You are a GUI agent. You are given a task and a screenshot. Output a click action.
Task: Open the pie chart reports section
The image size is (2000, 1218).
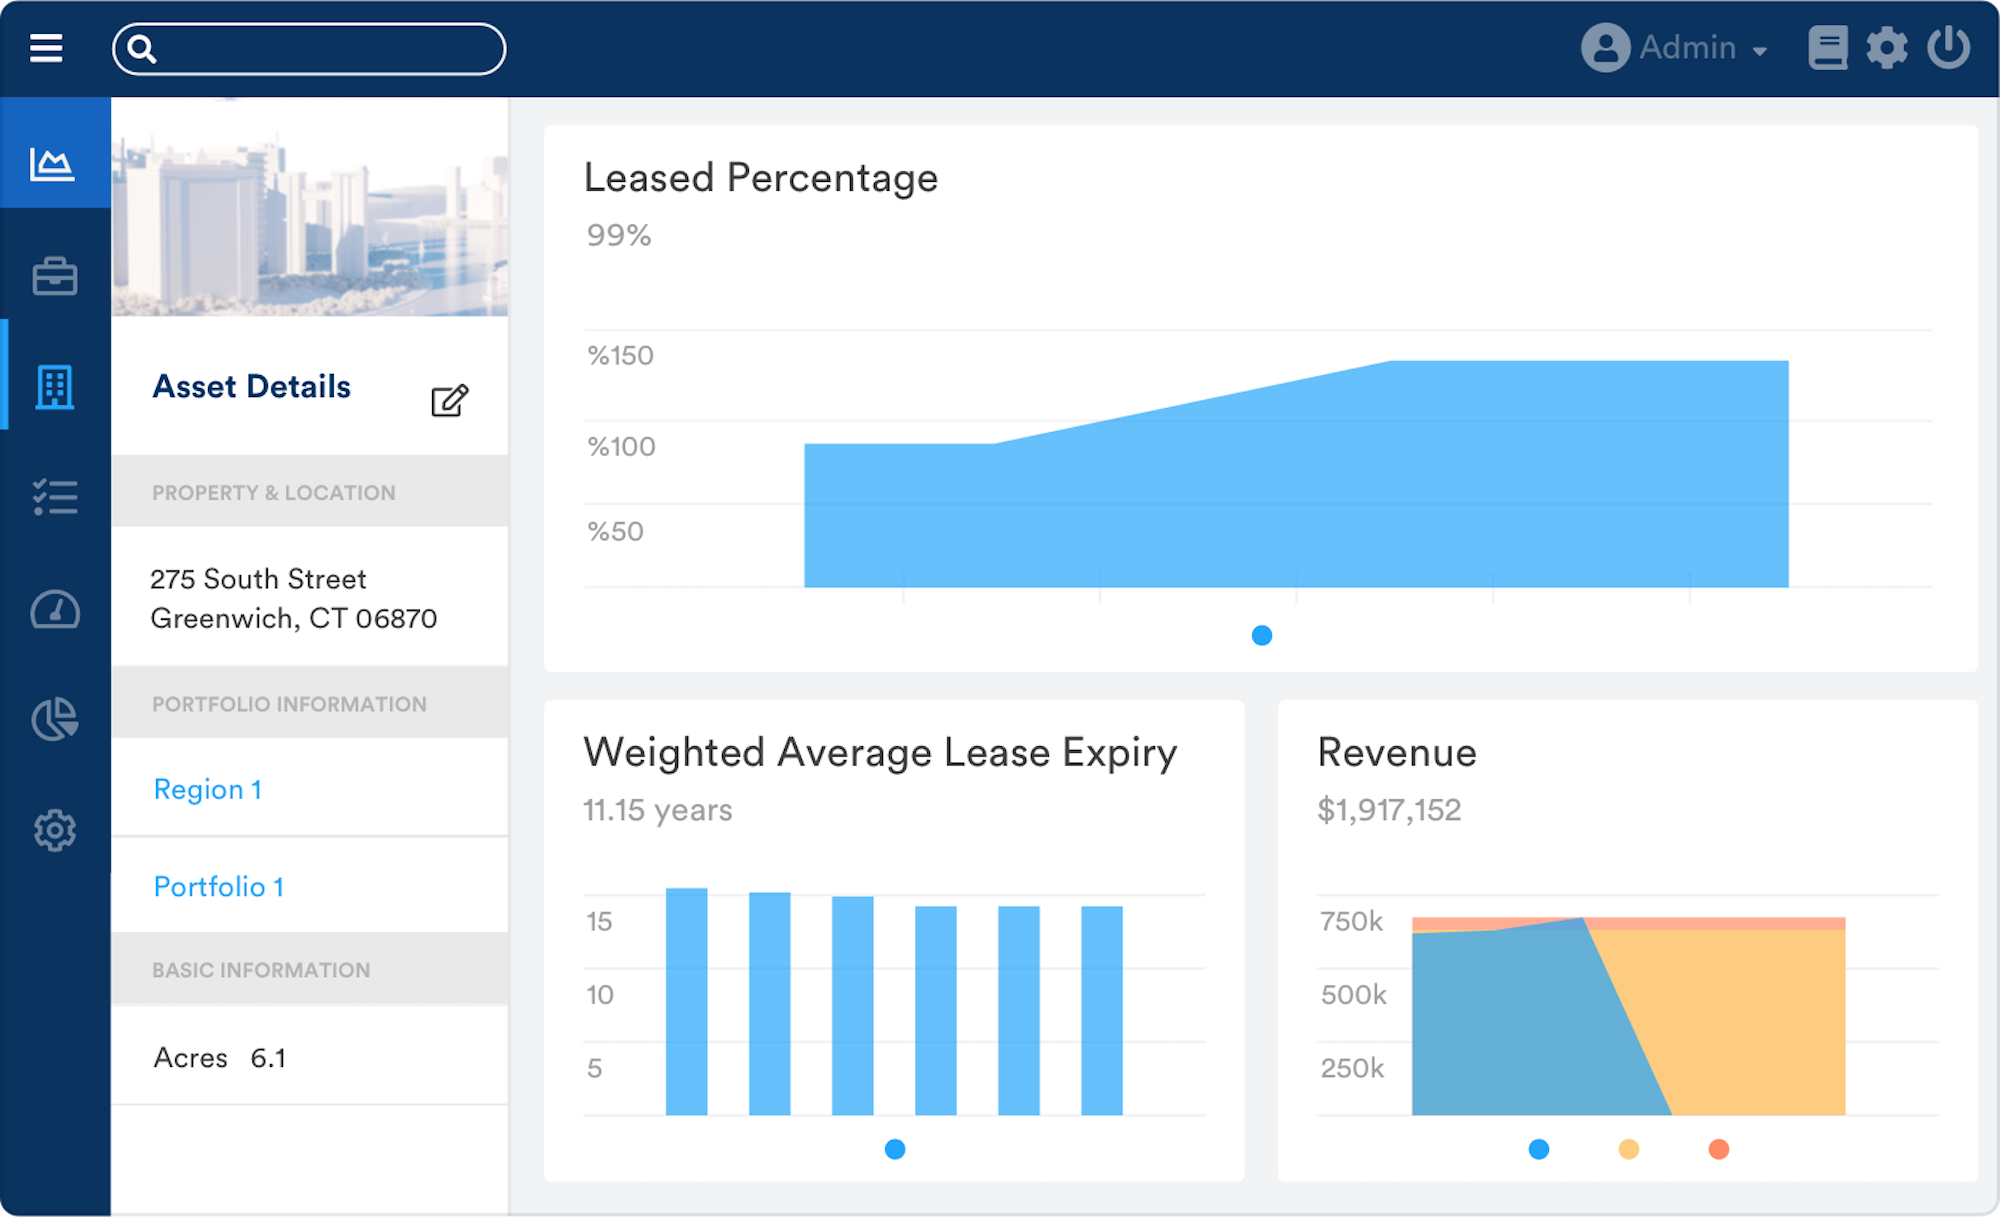(54, 719)
